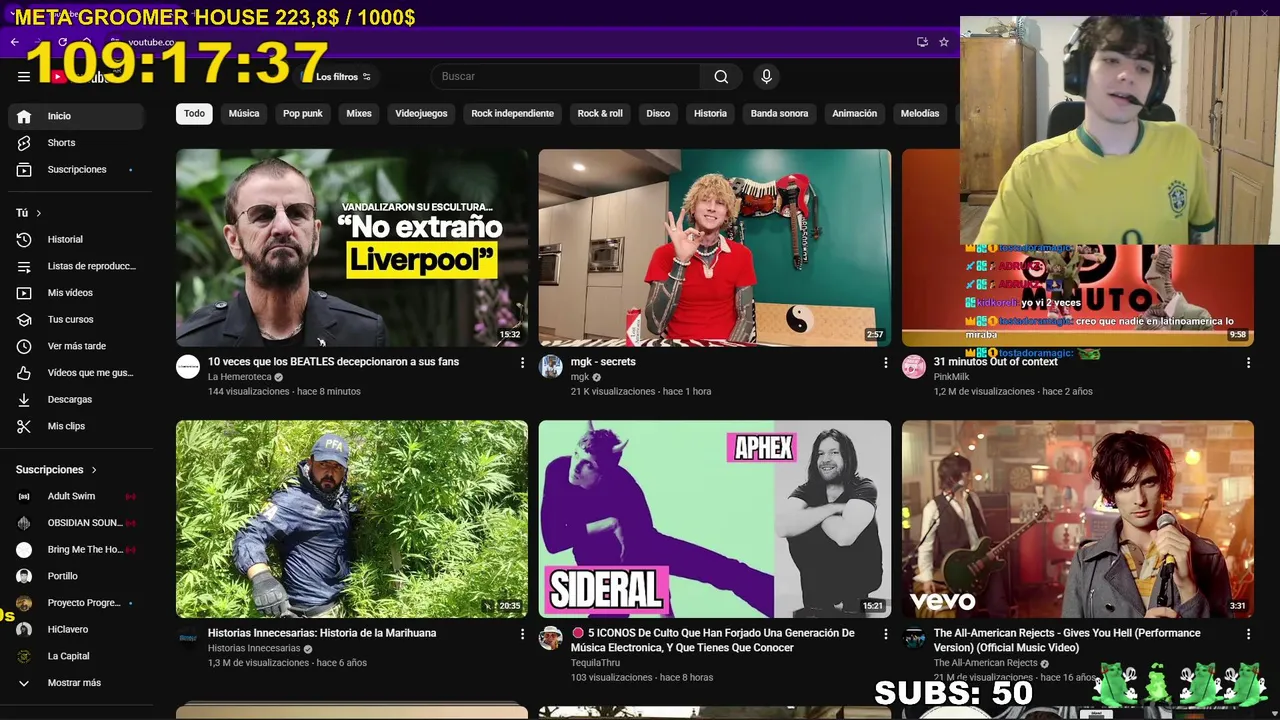Open Tus cursos in sidebar

pos(76,320)
